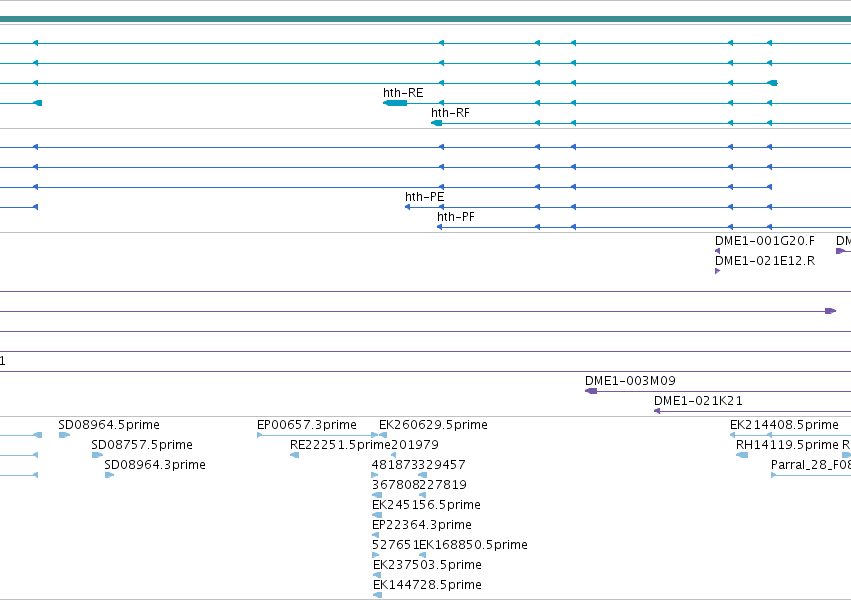851x600 pixels.
Task: Click the EP22364.3prime EST label
Action: [422, 525]
